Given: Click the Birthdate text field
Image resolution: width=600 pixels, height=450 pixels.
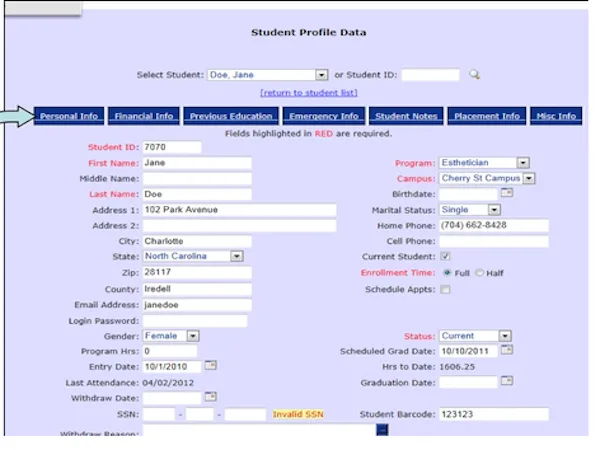Looking at the screenshot, I should pos(468,194).
